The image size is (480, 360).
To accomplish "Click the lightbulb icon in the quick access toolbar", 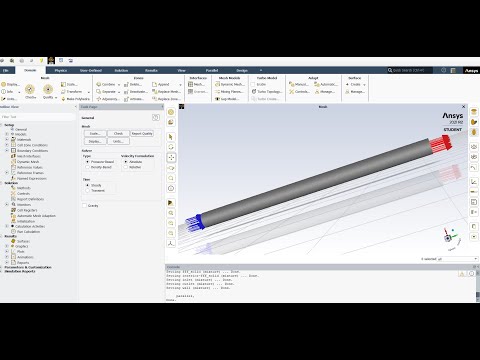I will coord(41,61).
